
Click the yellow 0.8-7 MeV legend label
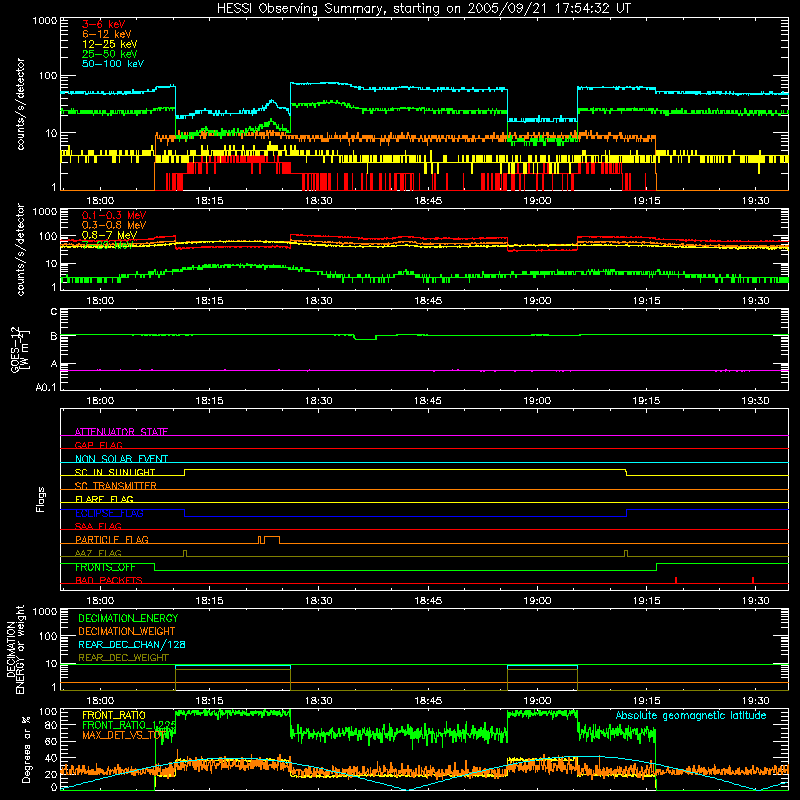tap(110, 235)
